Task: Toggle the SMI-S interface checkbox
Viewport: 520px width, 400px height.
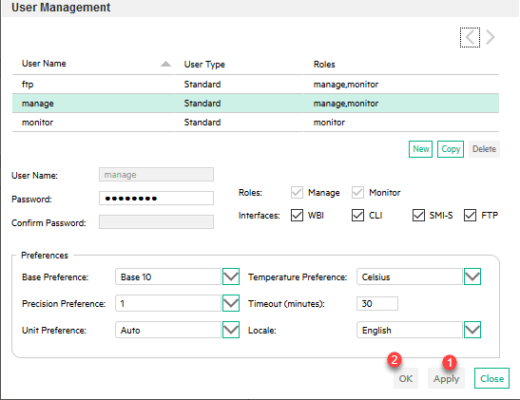Action: click(418, 215)
